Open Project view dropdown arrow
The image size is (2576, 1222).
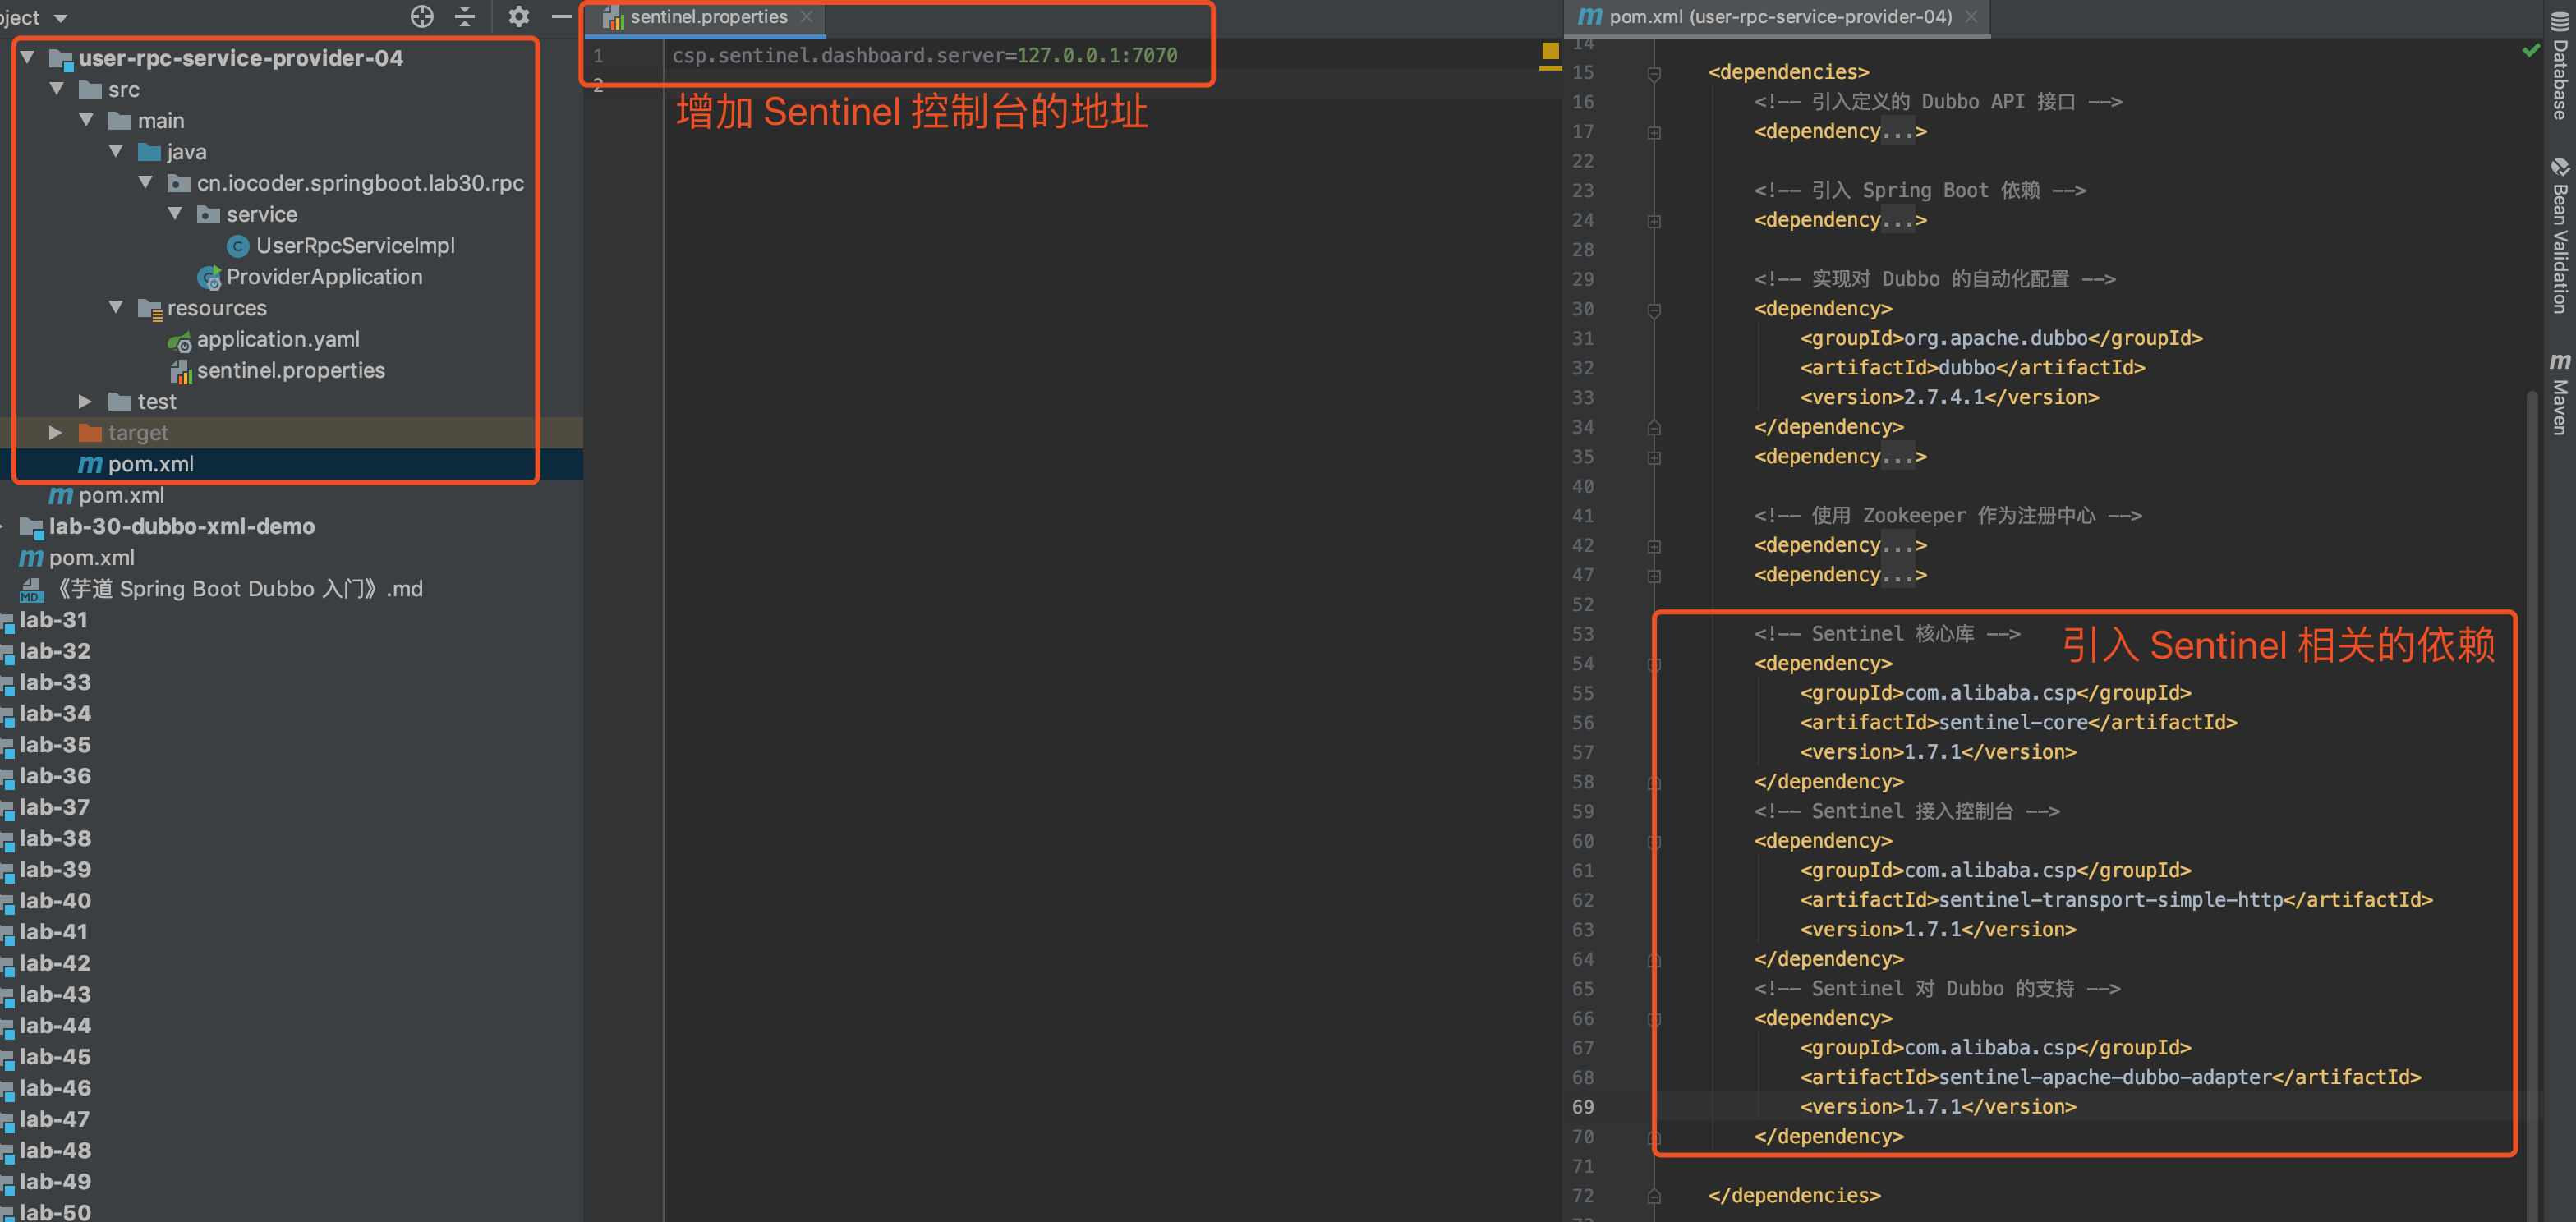[x=61, y=18]
